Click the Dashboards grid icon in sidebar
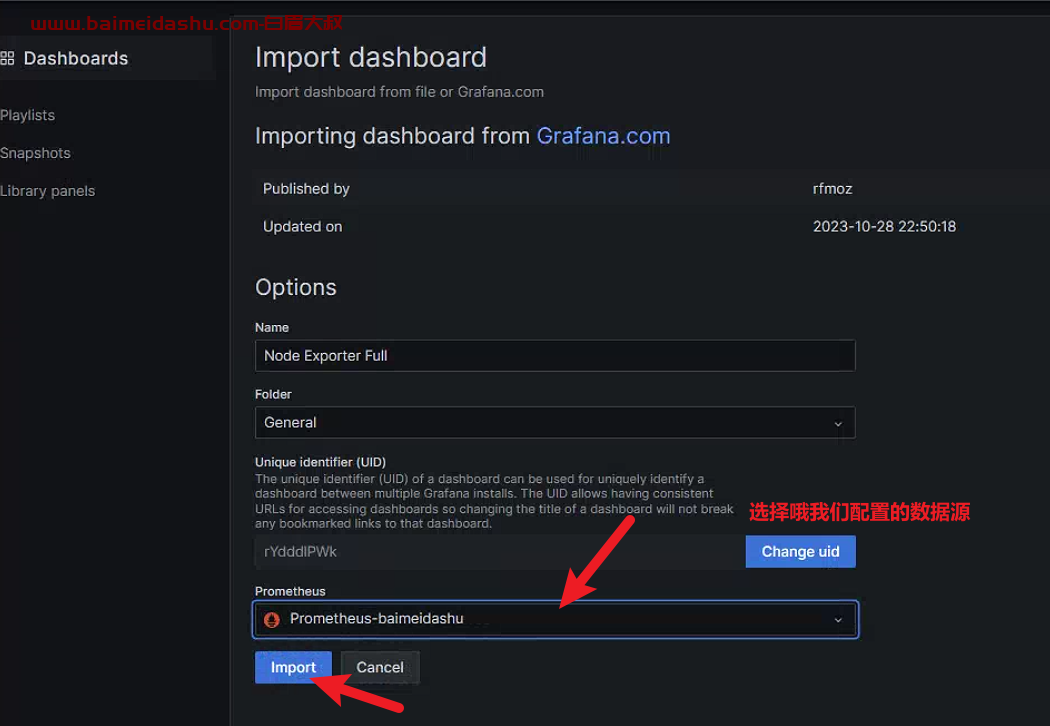 (x=7, y=58)
